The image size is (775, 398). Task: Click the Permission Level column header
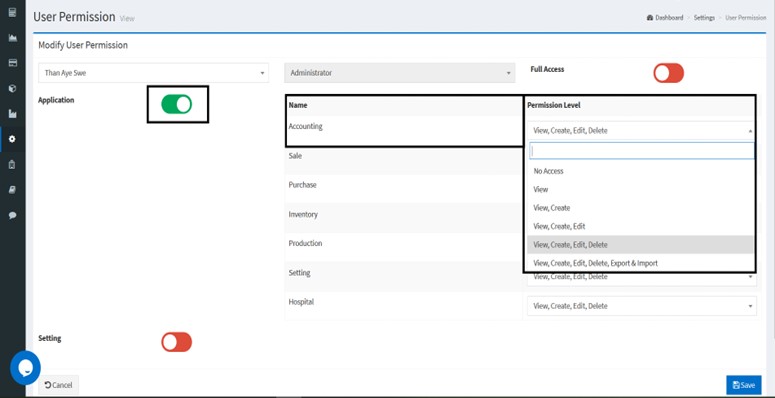pos(554,105)
